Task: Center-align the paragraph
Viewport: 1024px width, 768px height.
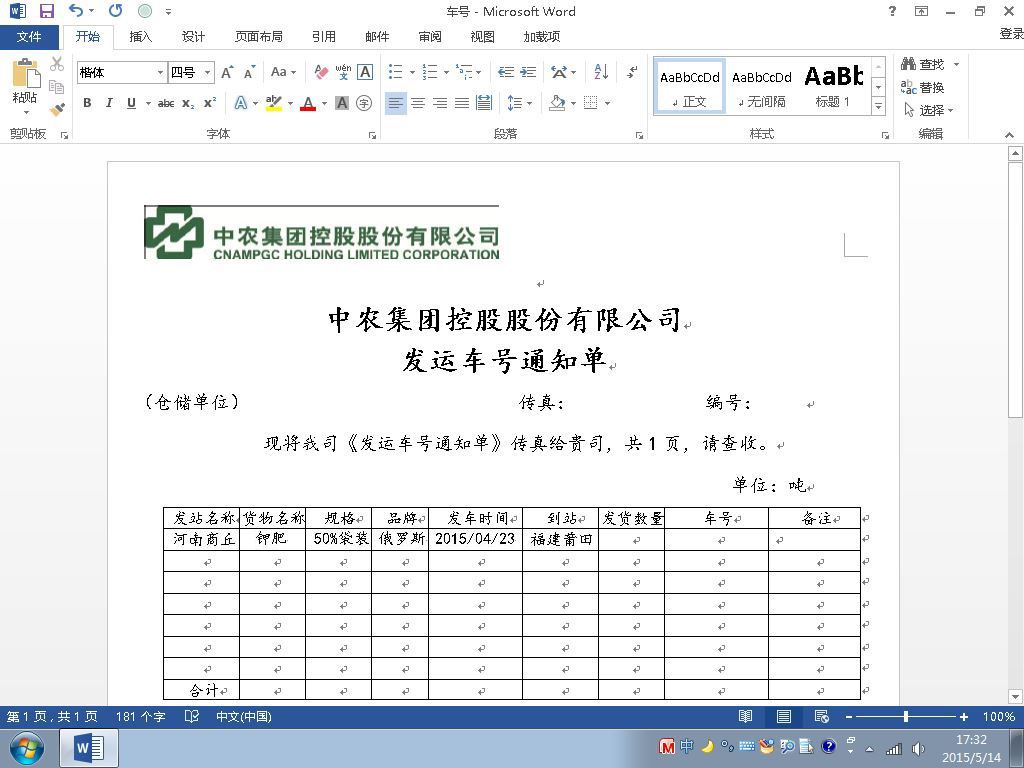Action: coord(418,103)
